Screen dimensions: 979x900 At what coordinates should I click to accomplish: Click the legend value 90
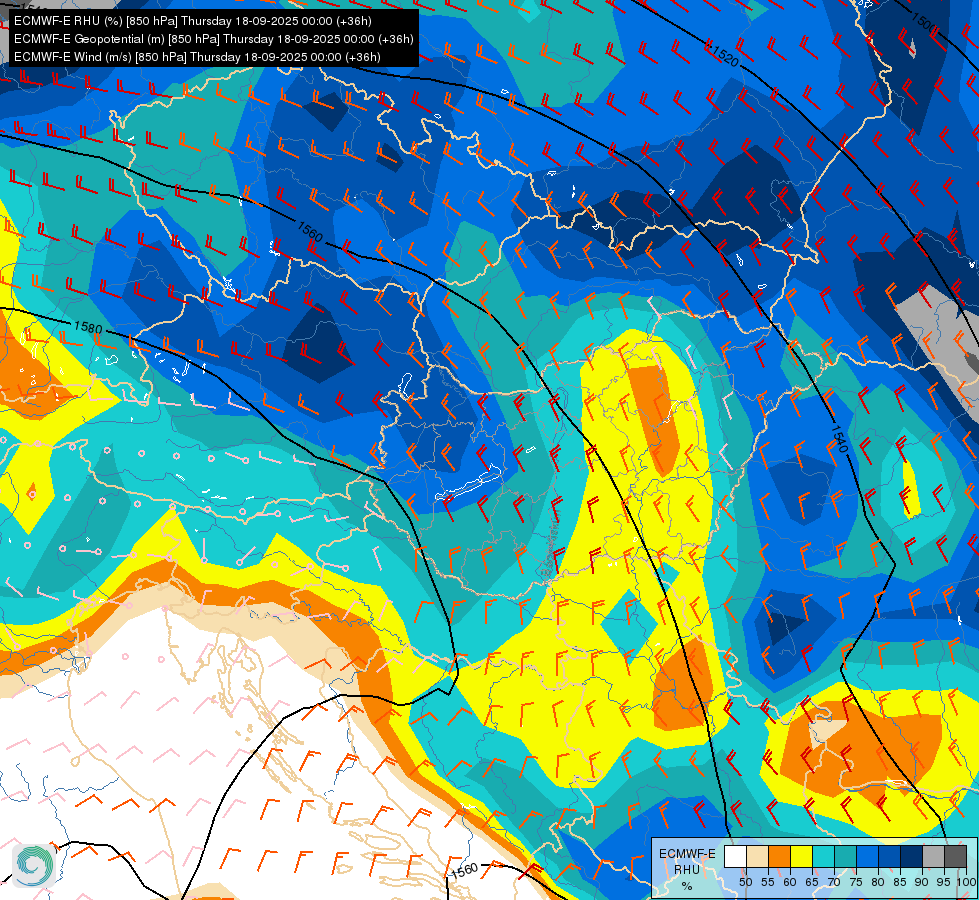(922, 882)
